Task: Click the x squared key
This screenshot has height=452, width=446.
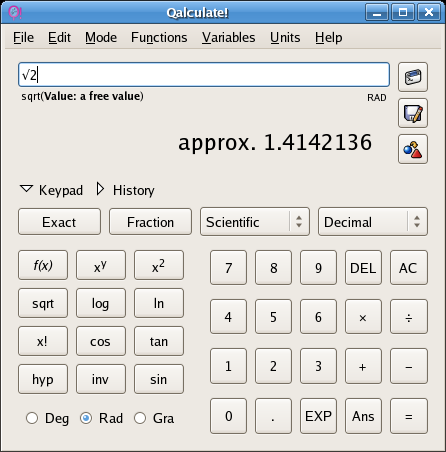Action: [x=159, y=265]
